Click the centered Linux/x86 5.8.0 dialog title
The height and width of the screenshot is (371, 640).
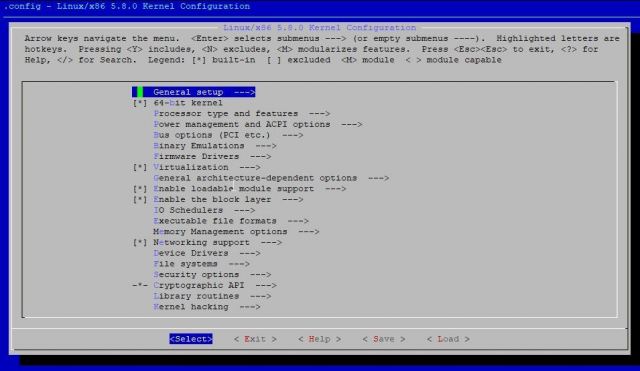click(x=320, y=27)
